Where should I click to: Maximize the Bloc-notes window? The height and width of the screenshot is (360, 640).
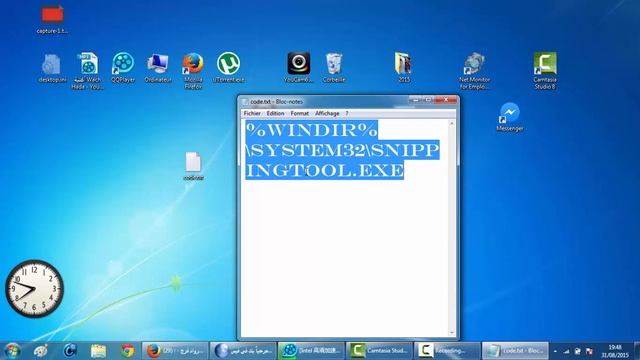428,100
